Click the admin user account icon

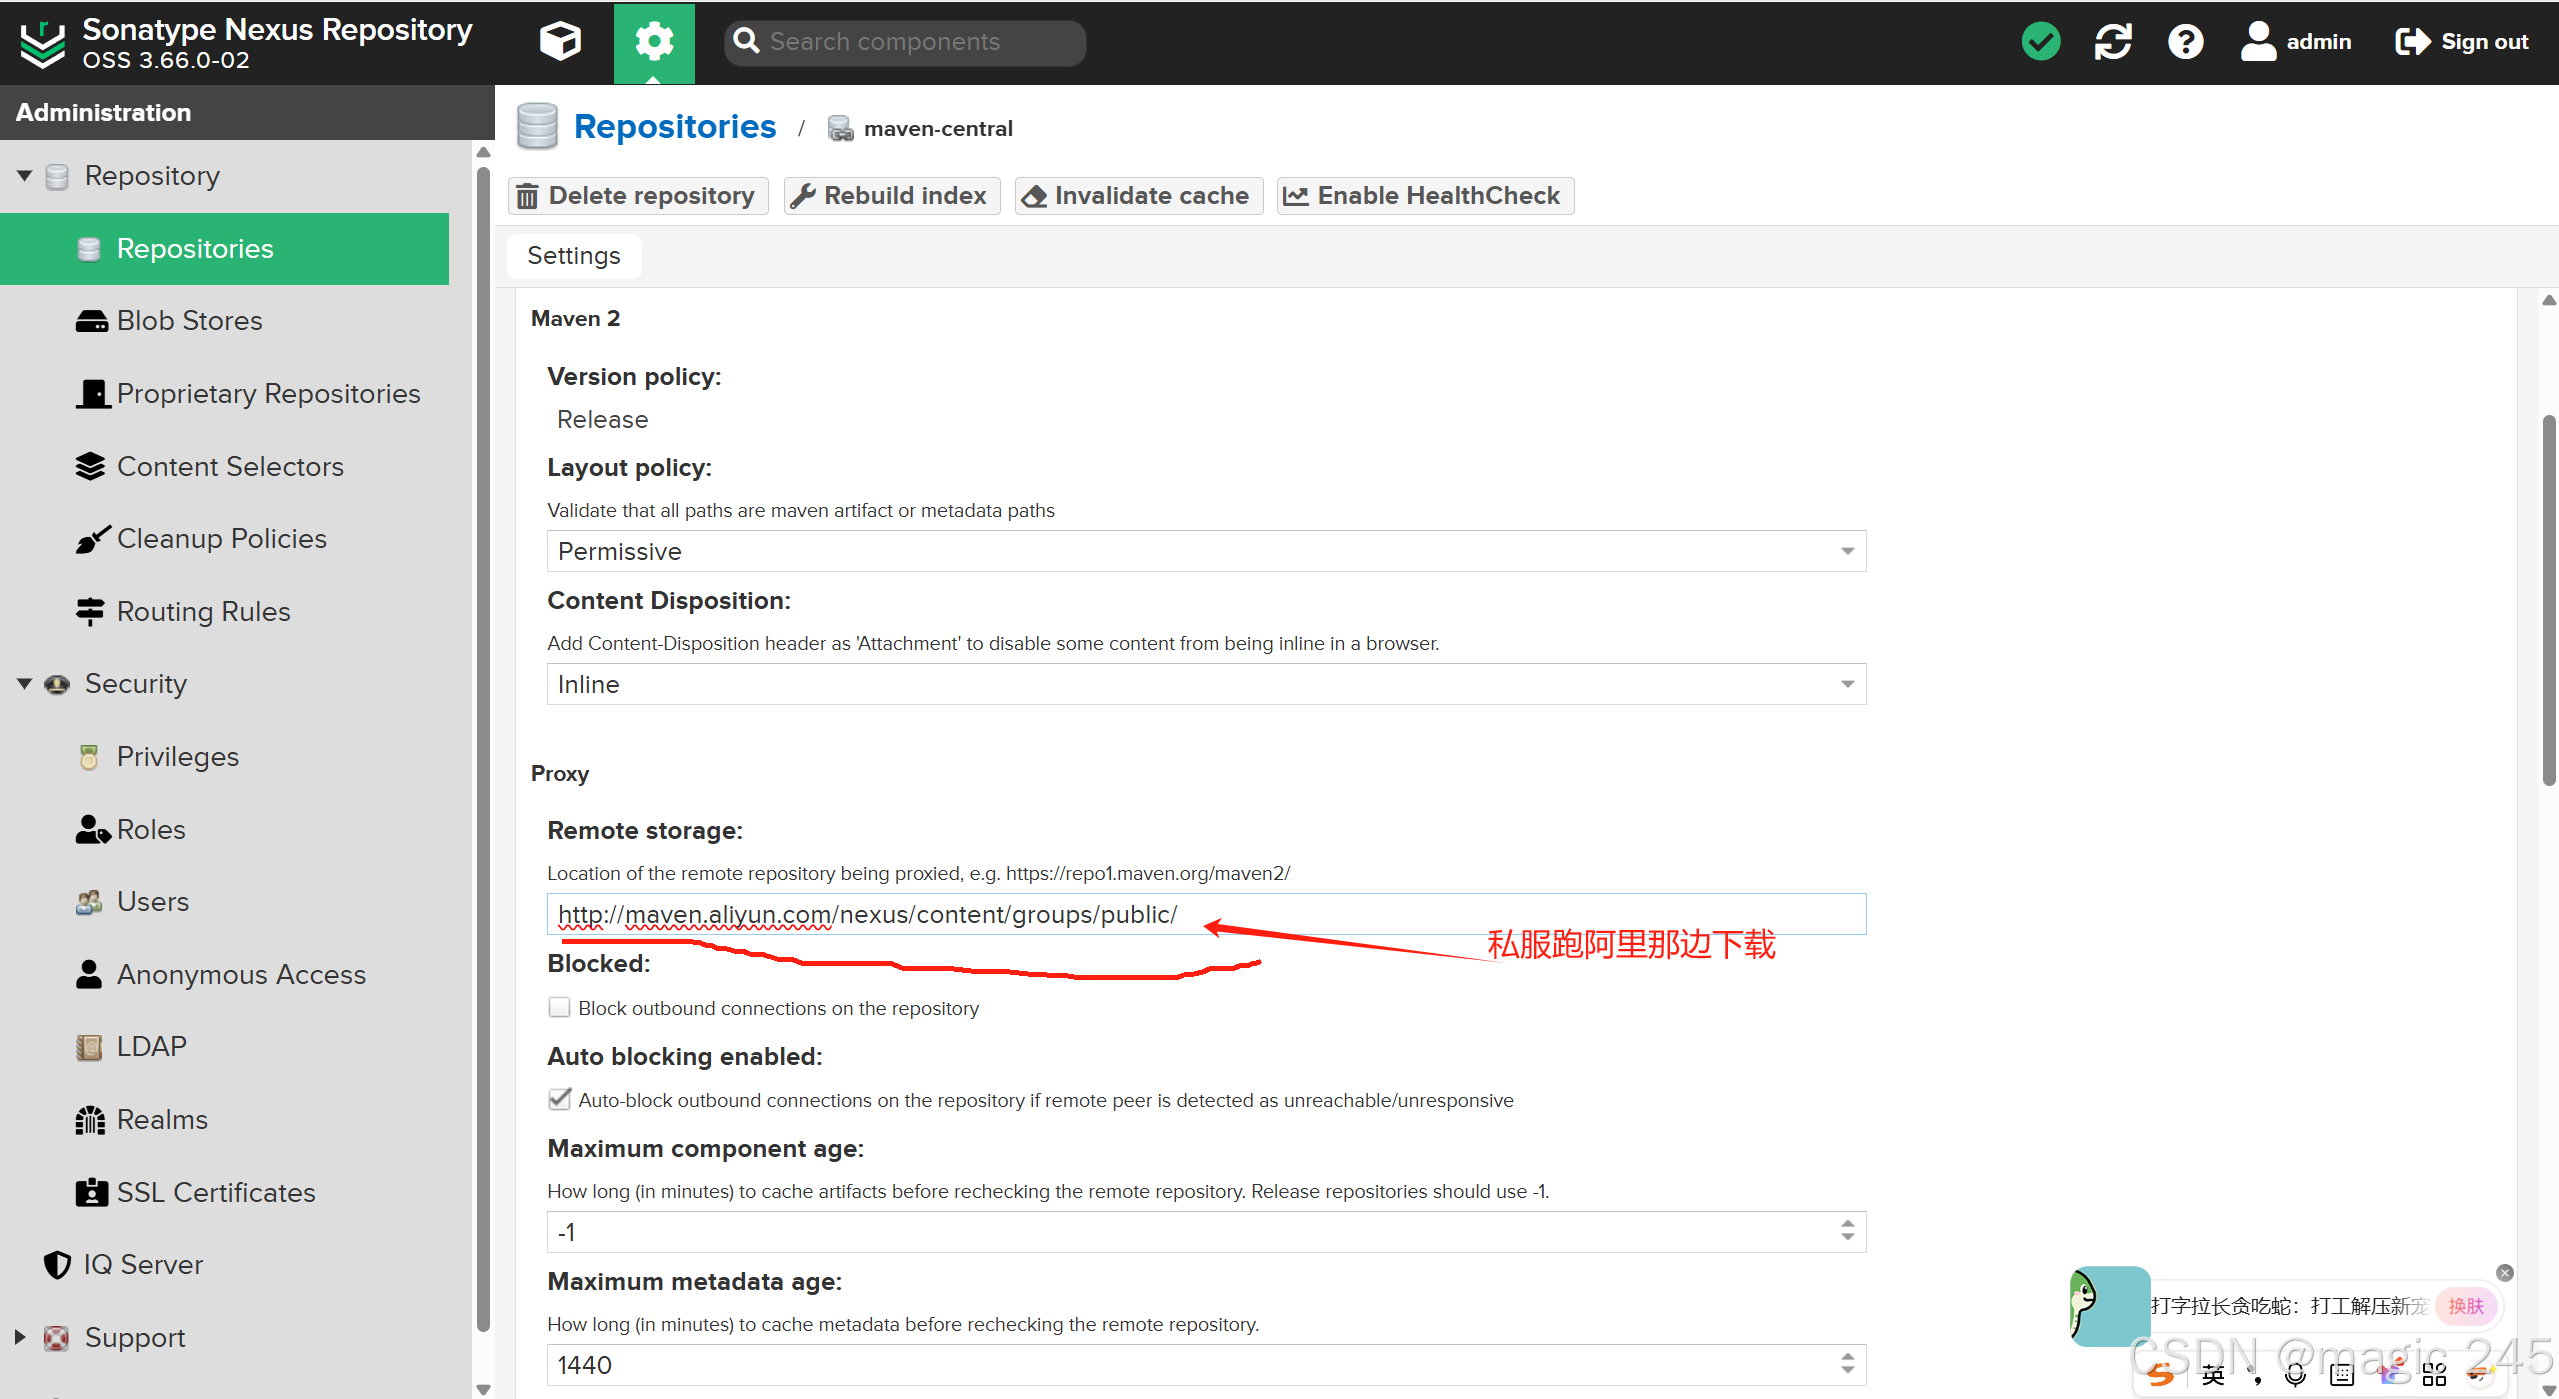(2258, 42)
